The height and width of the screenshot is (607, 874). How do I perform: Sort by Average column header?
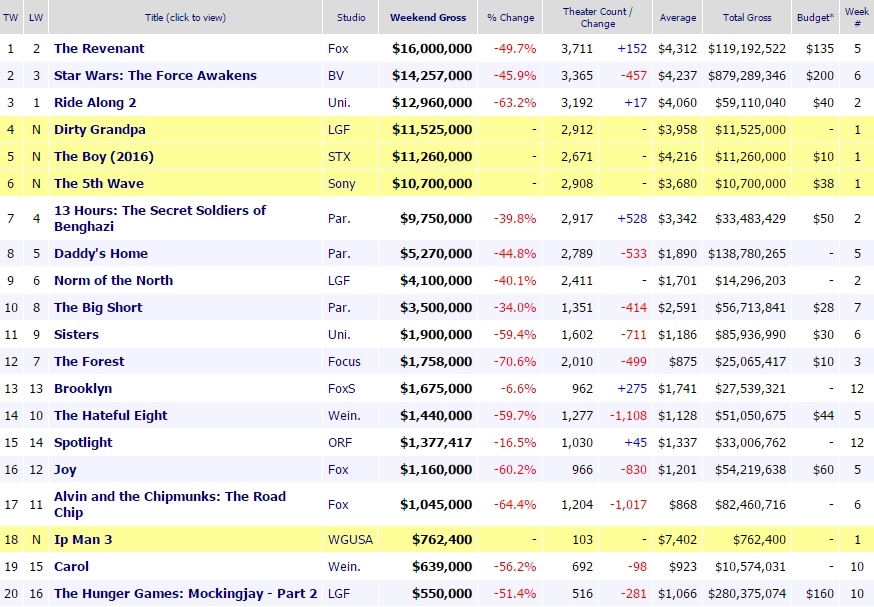677,17
